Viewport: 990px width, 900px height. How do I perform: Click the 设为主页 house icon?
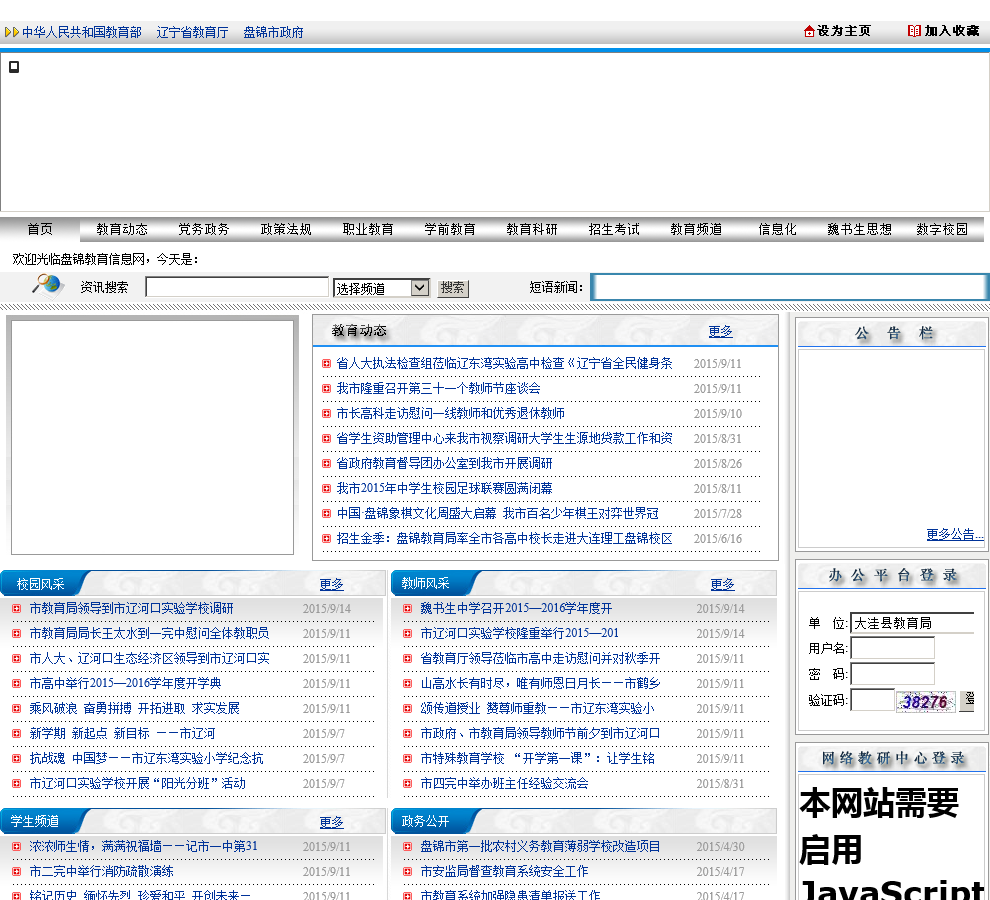pyautogui.click(x=809, y=31)
